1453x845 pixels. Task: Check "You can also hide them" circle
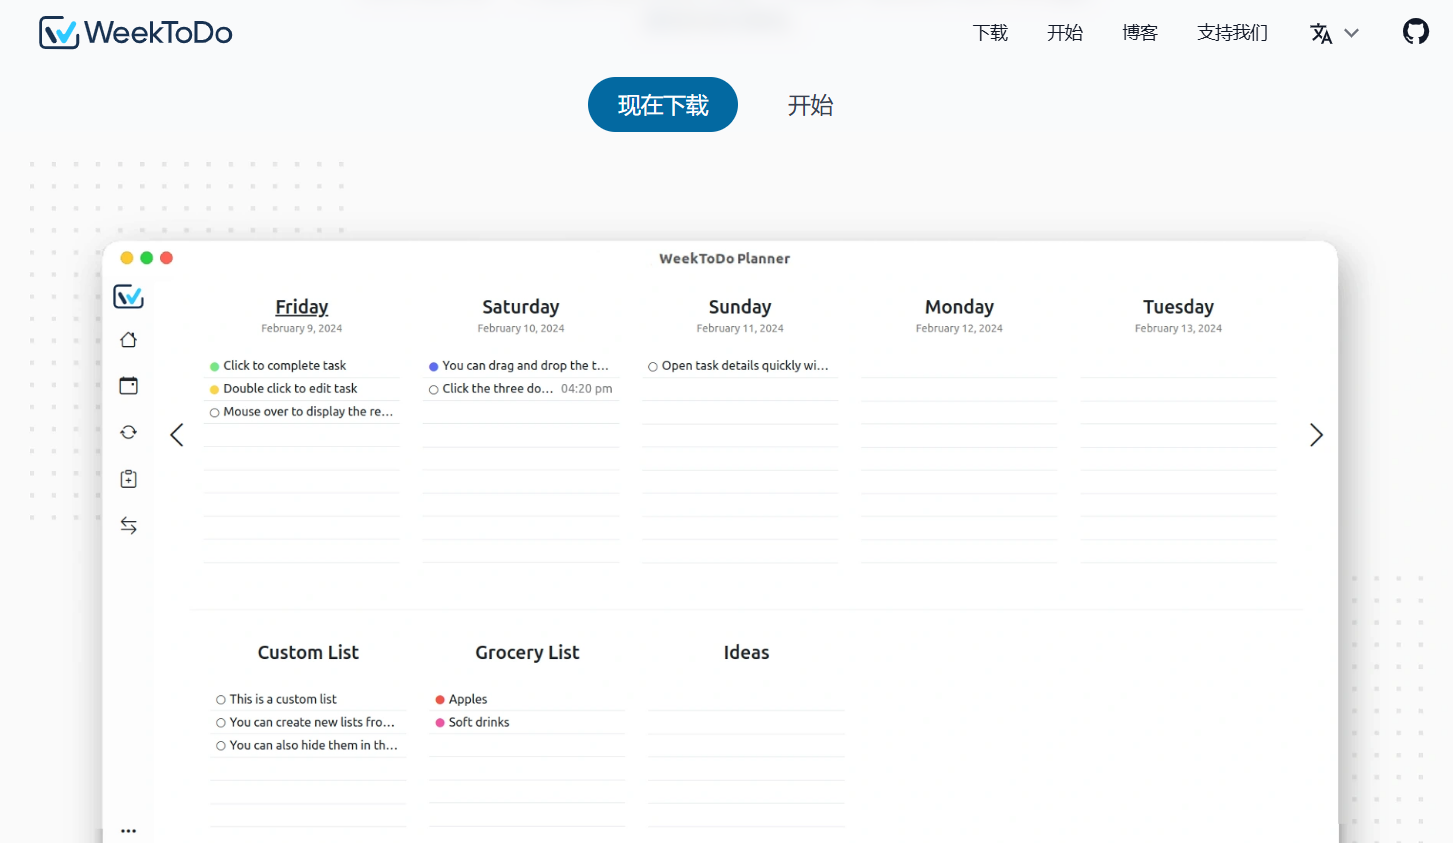coord(220,746)
